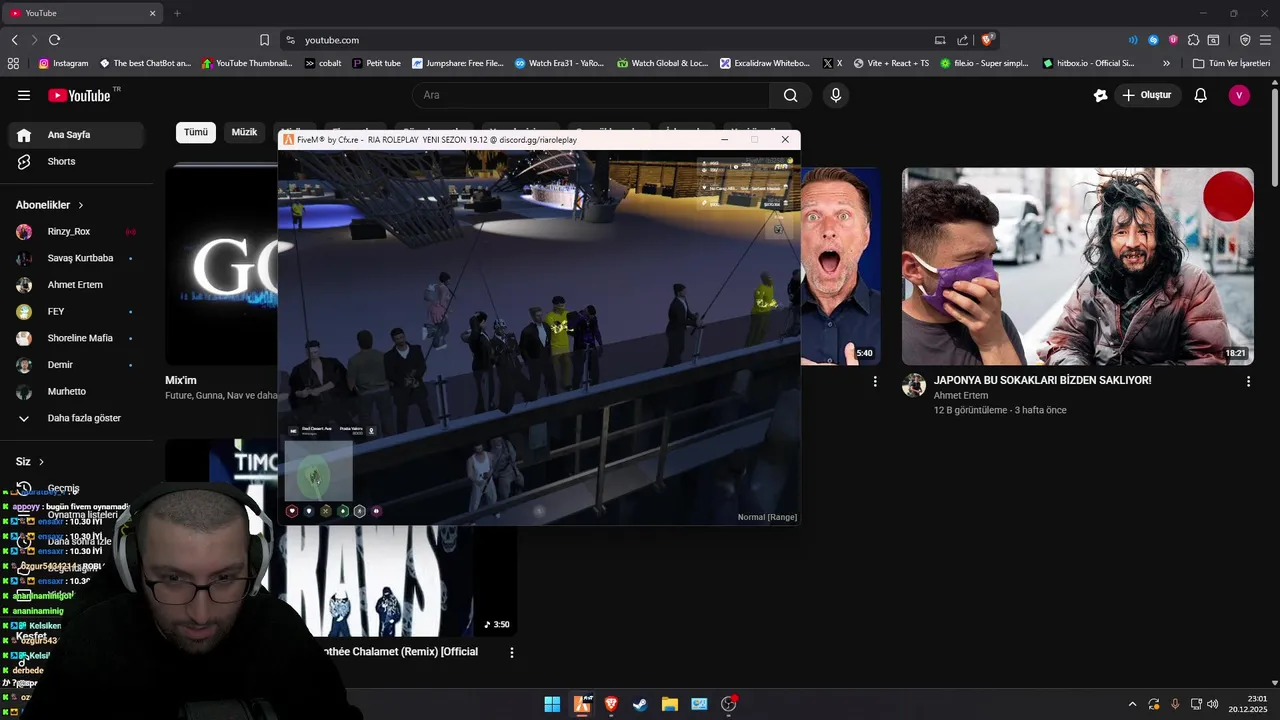Open Savaş Kurtbaba channel
1280x720 pixels.
(x=76, y=258)
